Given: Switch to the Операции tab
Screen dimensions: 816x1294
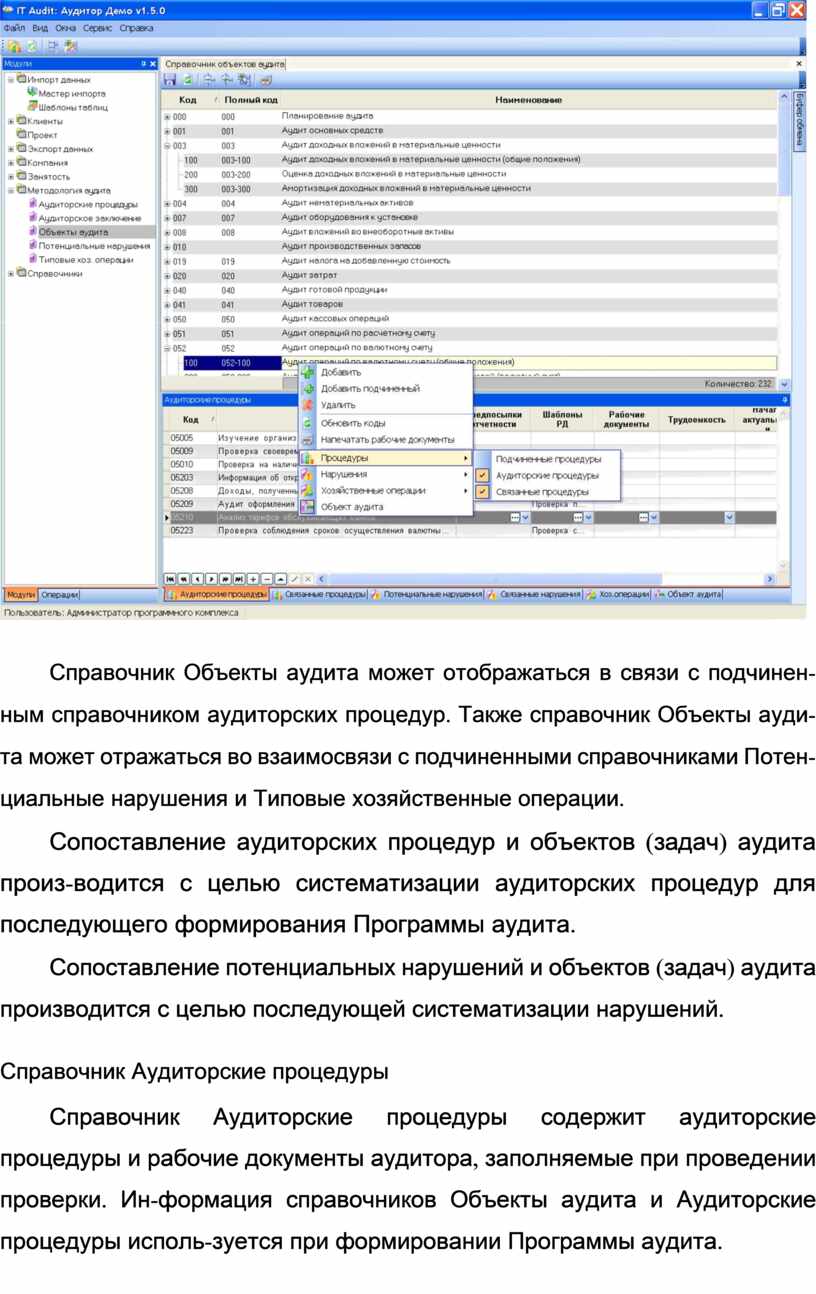Looking at the screenshot, I should click(x=60, y=594).
